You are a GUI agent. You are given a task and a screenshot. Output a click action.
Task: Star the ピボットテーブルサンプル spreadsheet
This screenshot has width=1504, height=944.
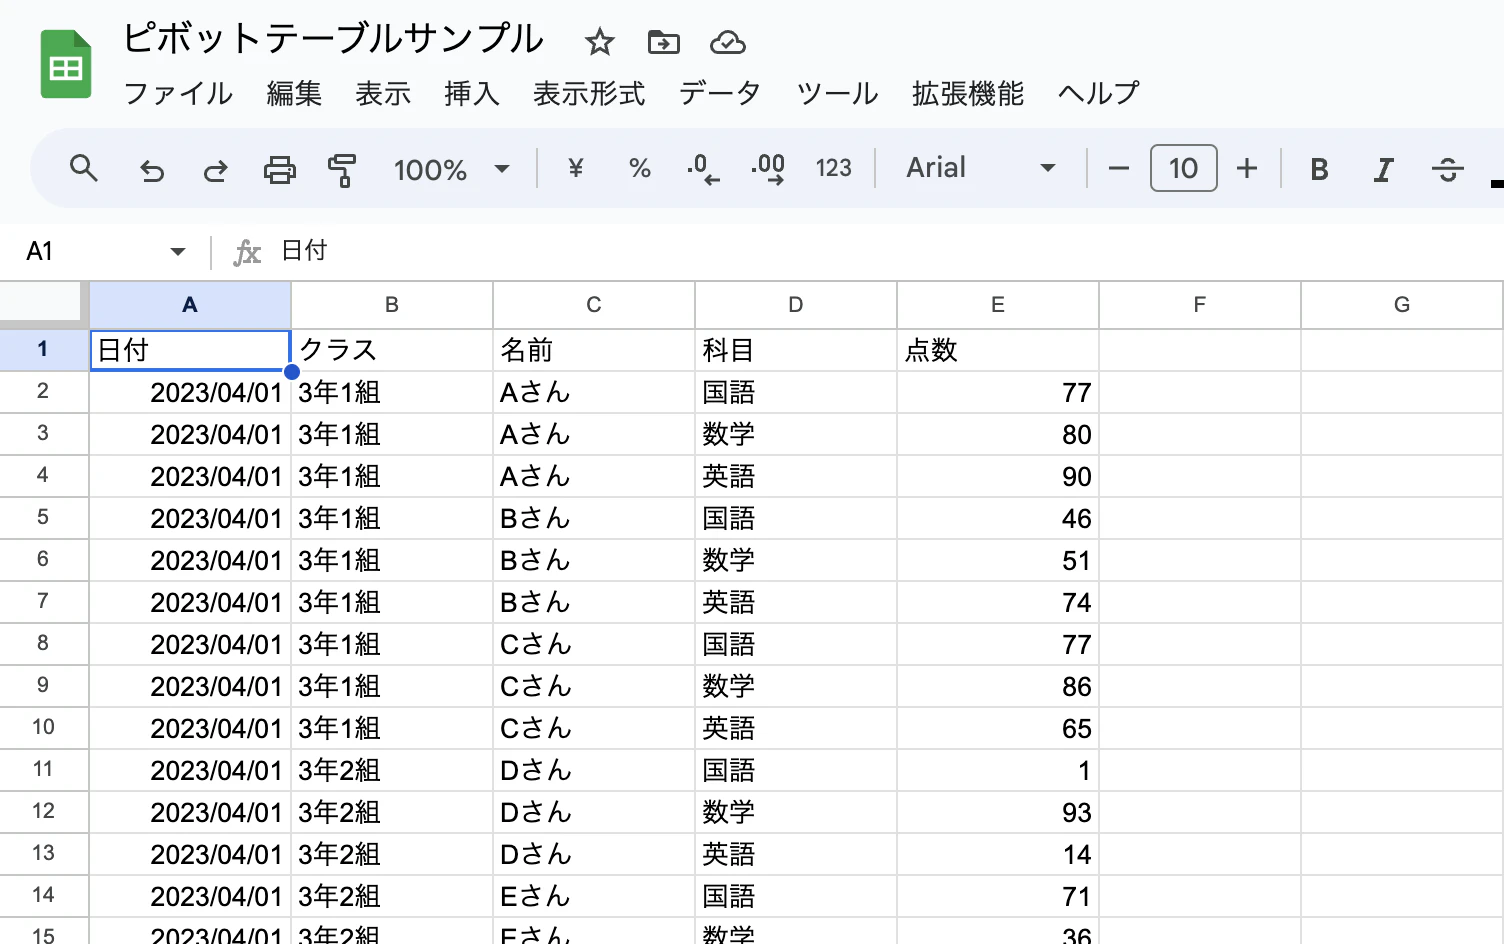(599, 42)
